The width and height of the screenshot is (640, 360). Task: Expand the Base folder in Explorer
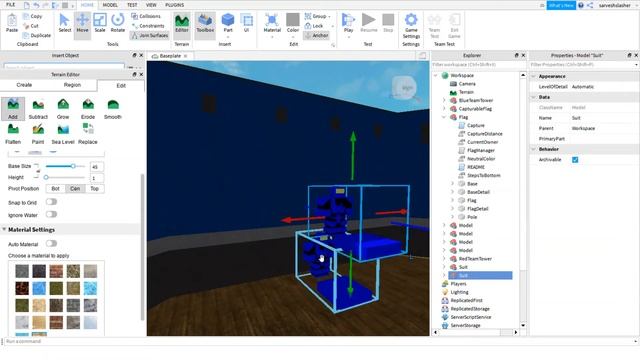452,184
